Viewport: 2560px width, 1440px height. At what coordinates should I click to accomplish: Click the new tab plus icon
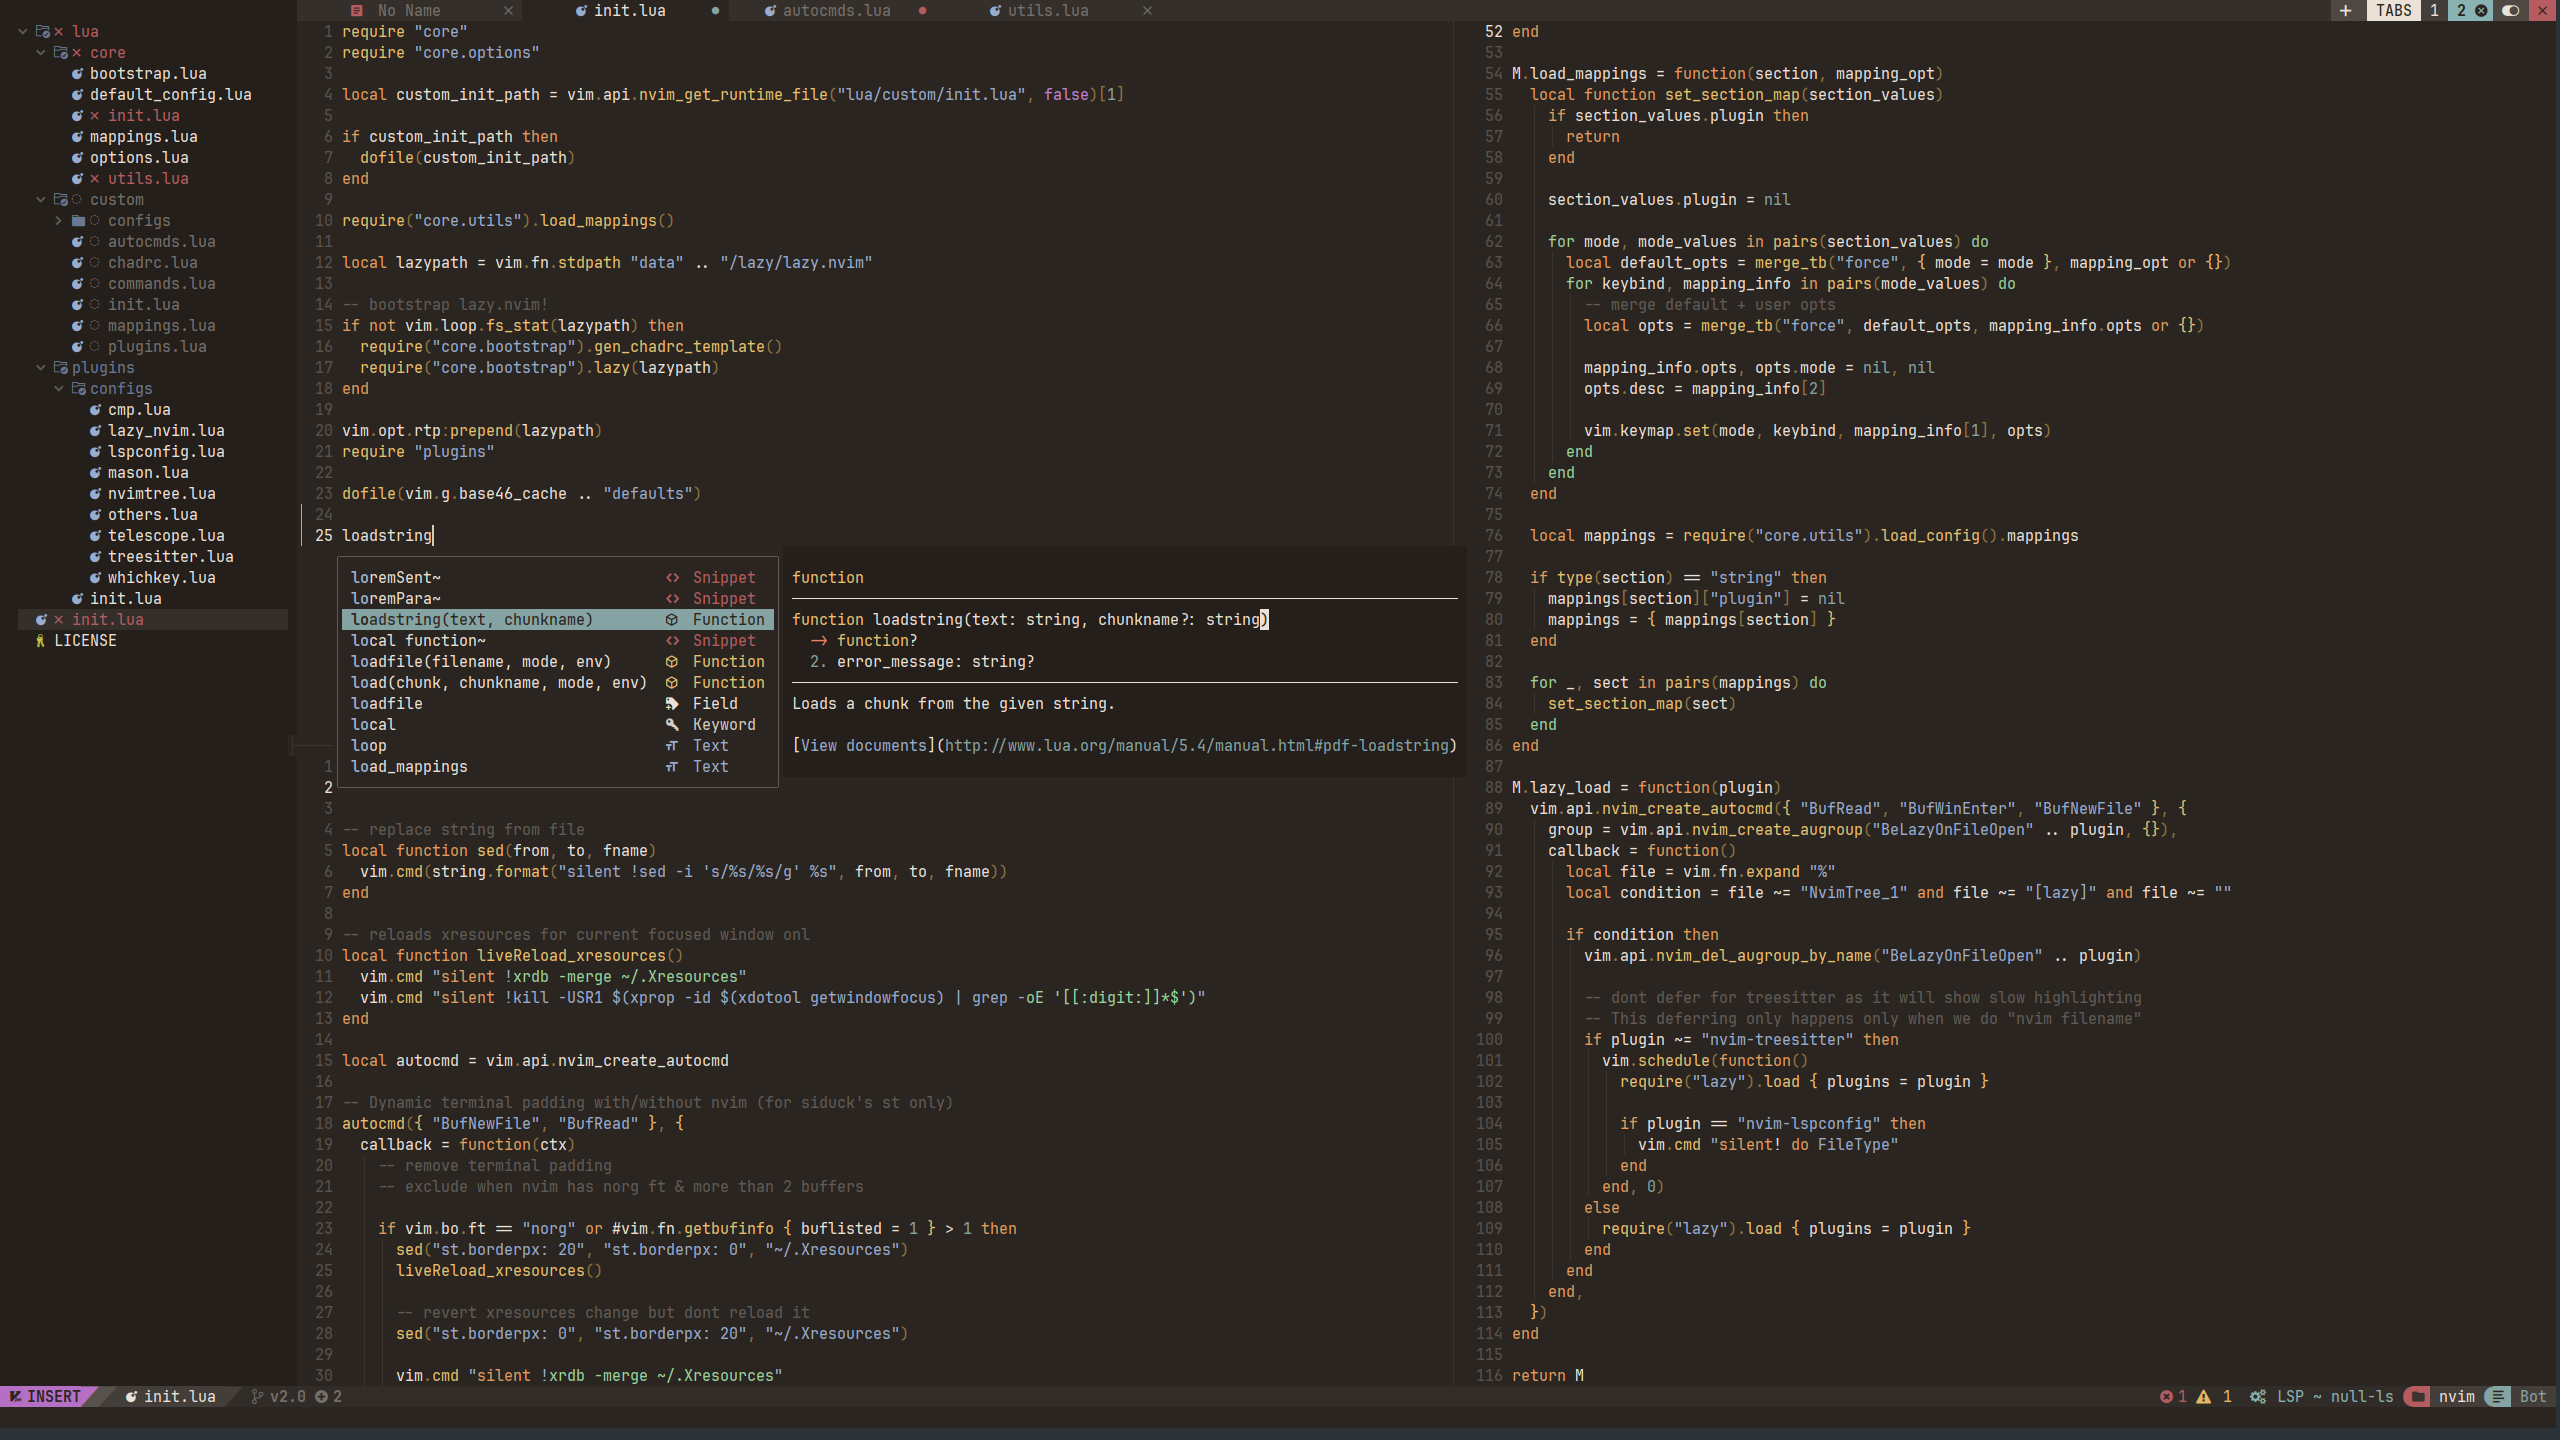click(2345, 10)
